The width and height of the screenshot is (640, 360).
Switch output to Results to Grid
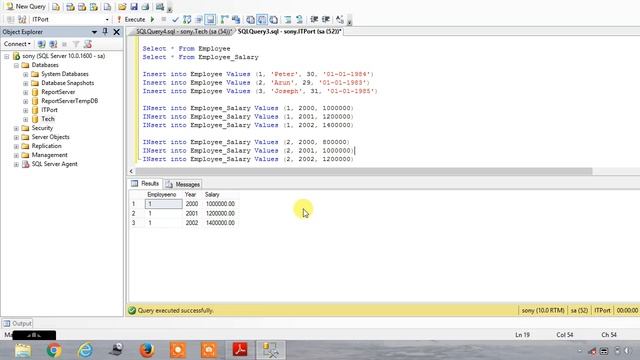click(x=262, y=20)
